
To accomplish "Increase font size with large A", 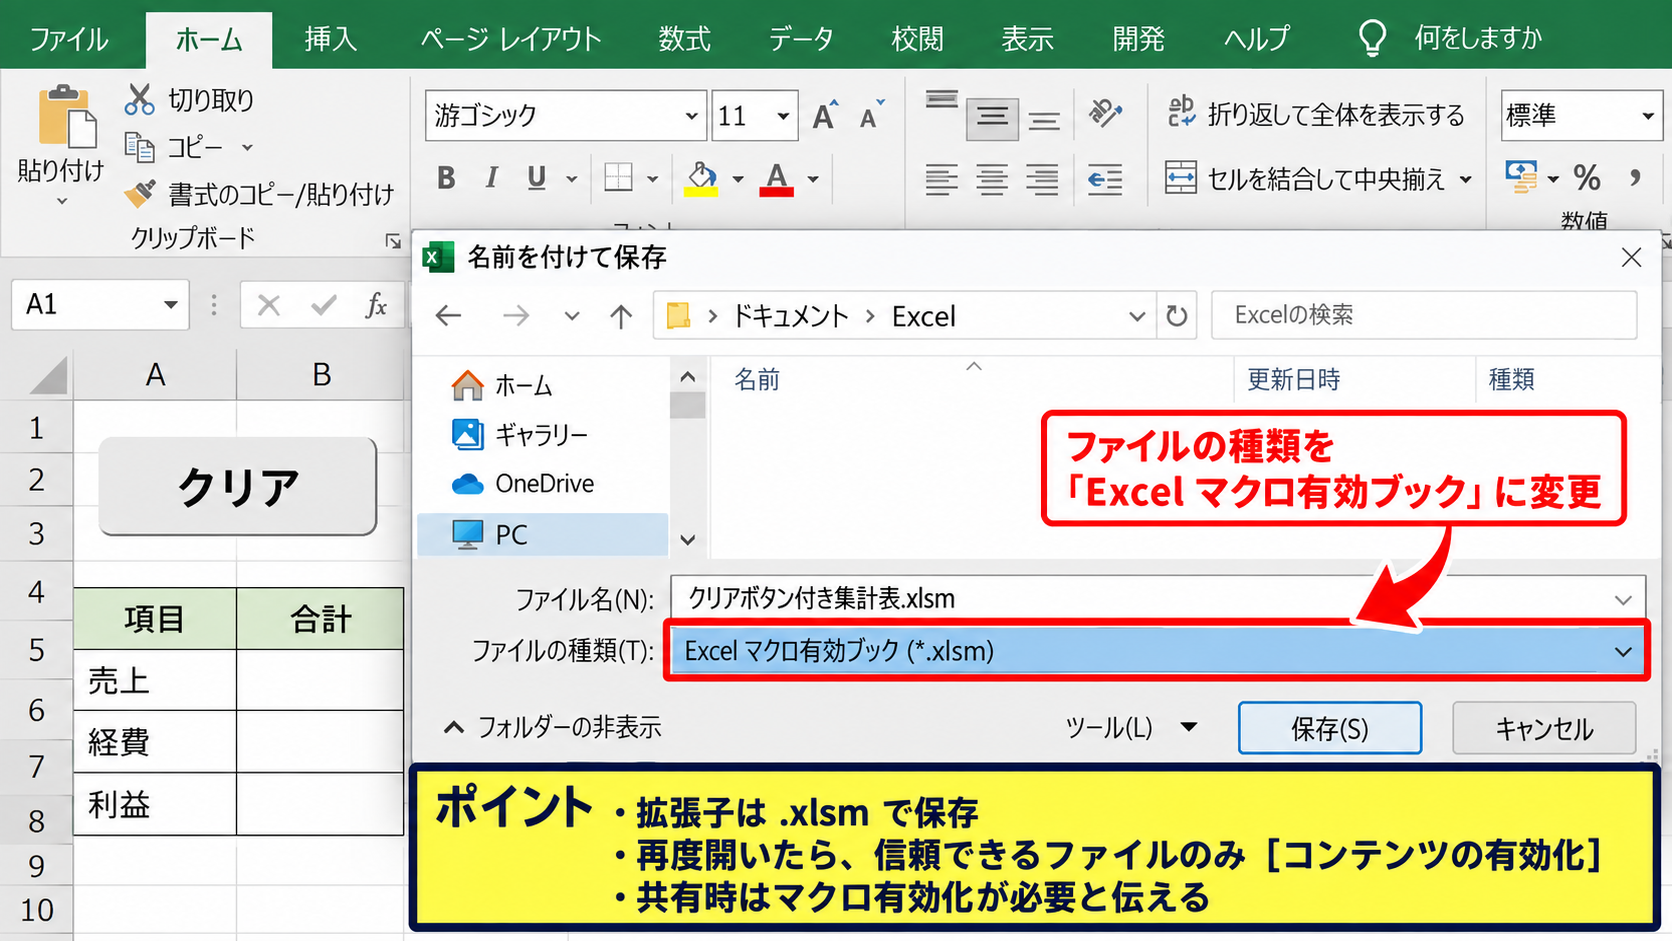I will [x=825, y=116].
